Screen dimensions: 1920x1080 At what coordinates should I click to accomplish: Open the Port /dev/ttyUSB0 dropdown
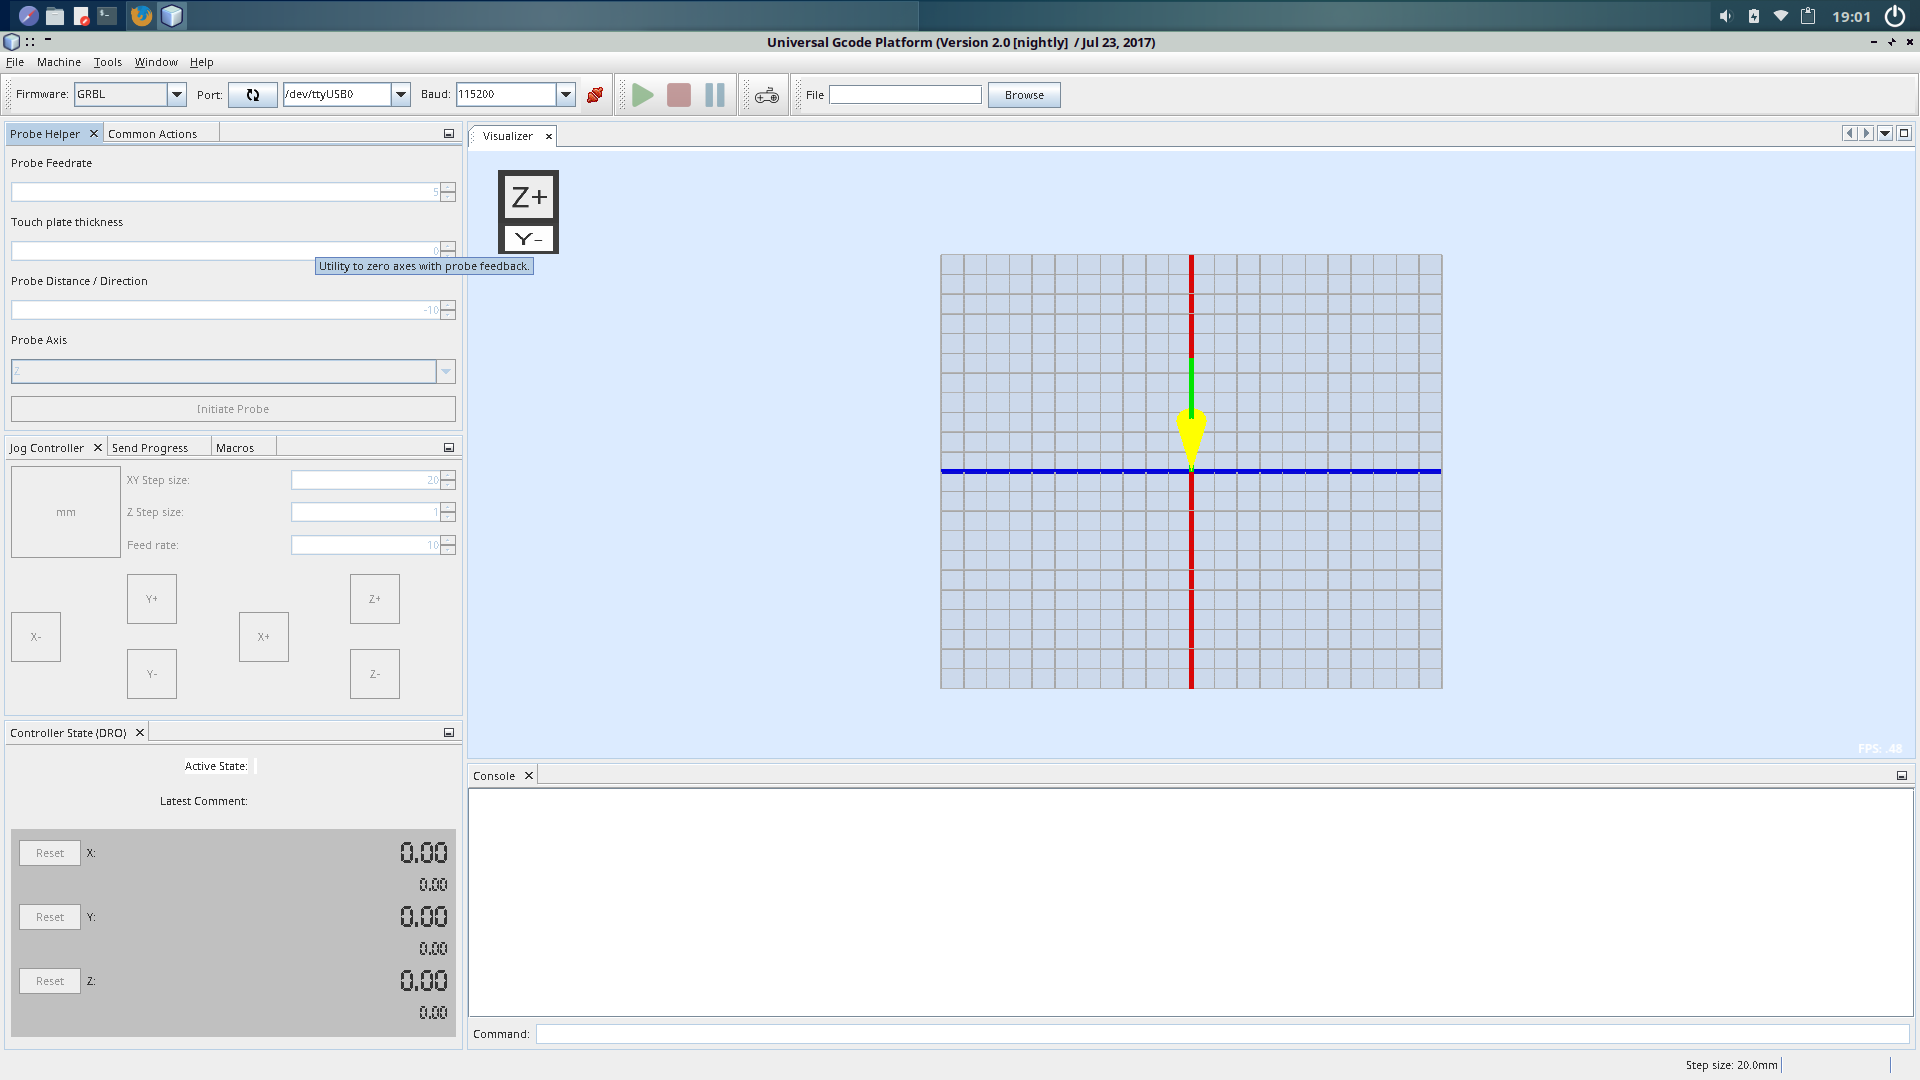click(401, 95)
